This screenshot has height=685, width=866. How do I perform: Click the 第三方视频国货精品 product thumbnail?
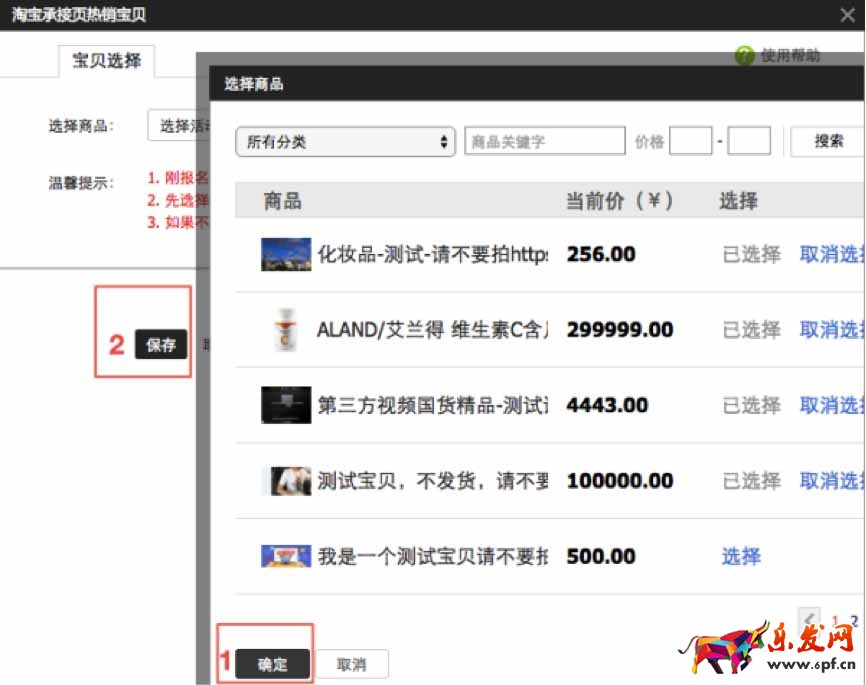[286, 405]
